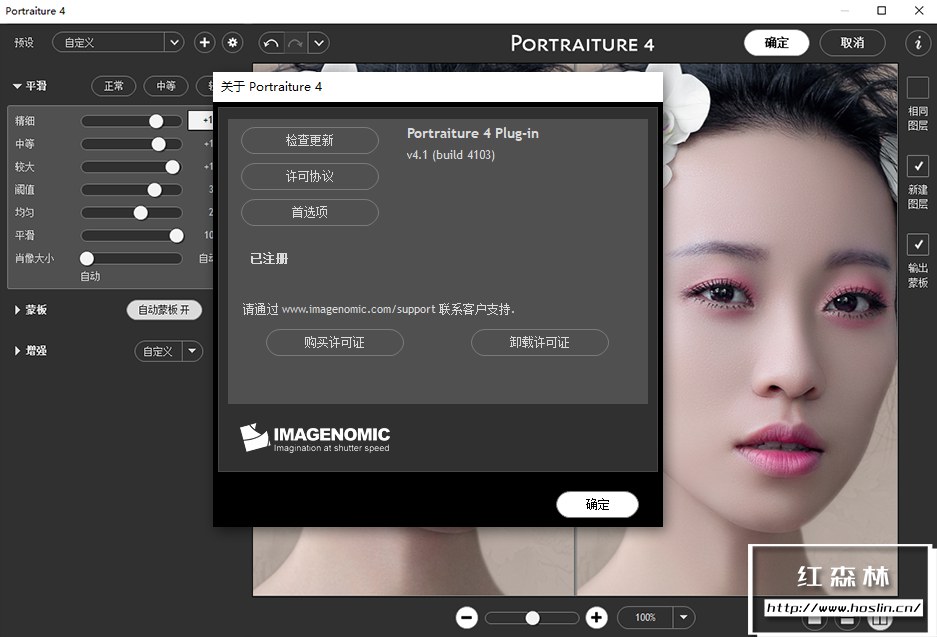The height and width of the screenshot is (637, 937).
Task: Click the Imagenomic logo in dialog
Action: pyautogui.click(x=315, y=438)
